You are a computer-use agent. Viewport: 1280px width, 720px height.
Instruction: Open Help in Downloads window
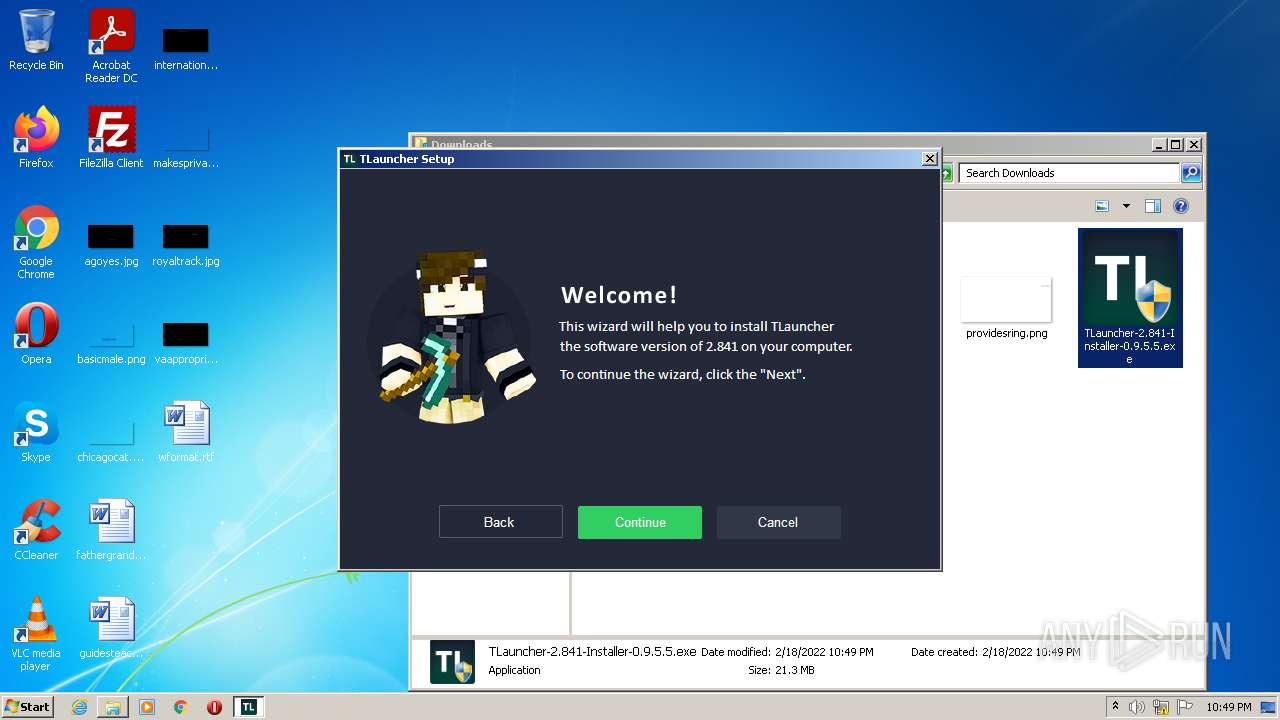point(1181,206)
